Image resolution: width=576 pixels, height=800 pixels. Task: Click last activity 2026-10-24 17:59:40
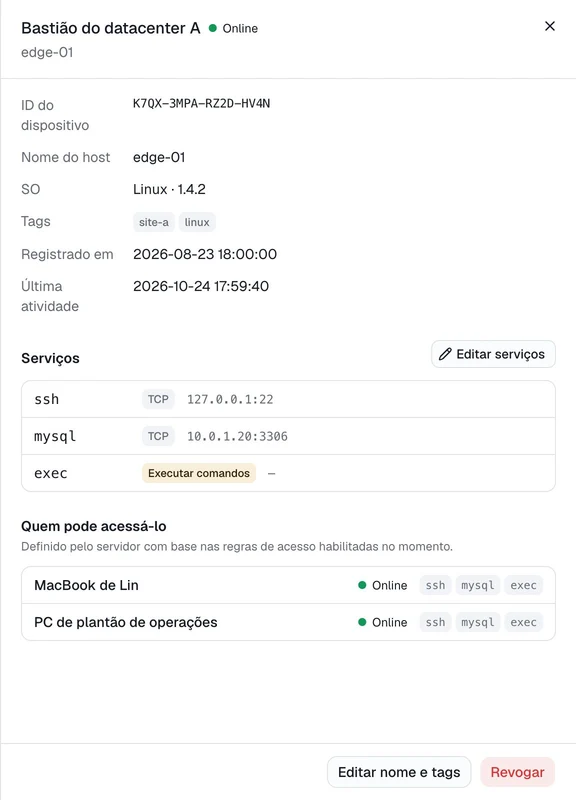pos(201,286)
